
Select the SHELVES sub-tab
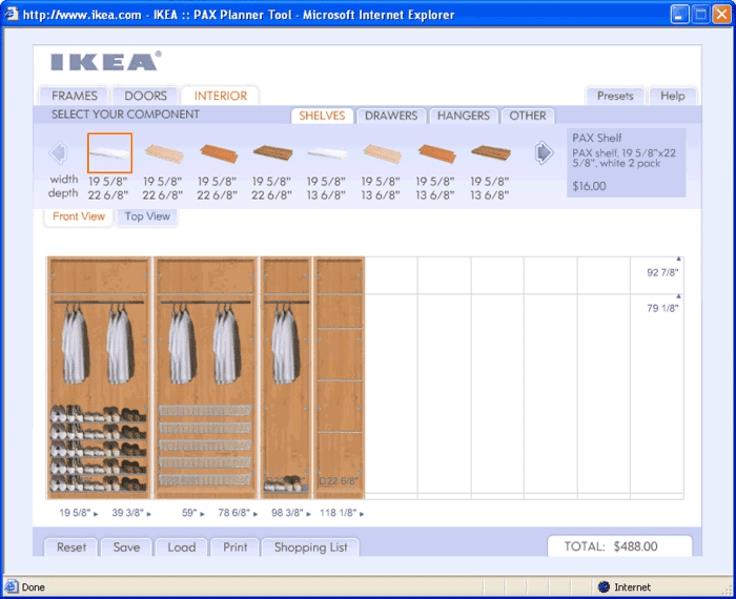point(322,115)
